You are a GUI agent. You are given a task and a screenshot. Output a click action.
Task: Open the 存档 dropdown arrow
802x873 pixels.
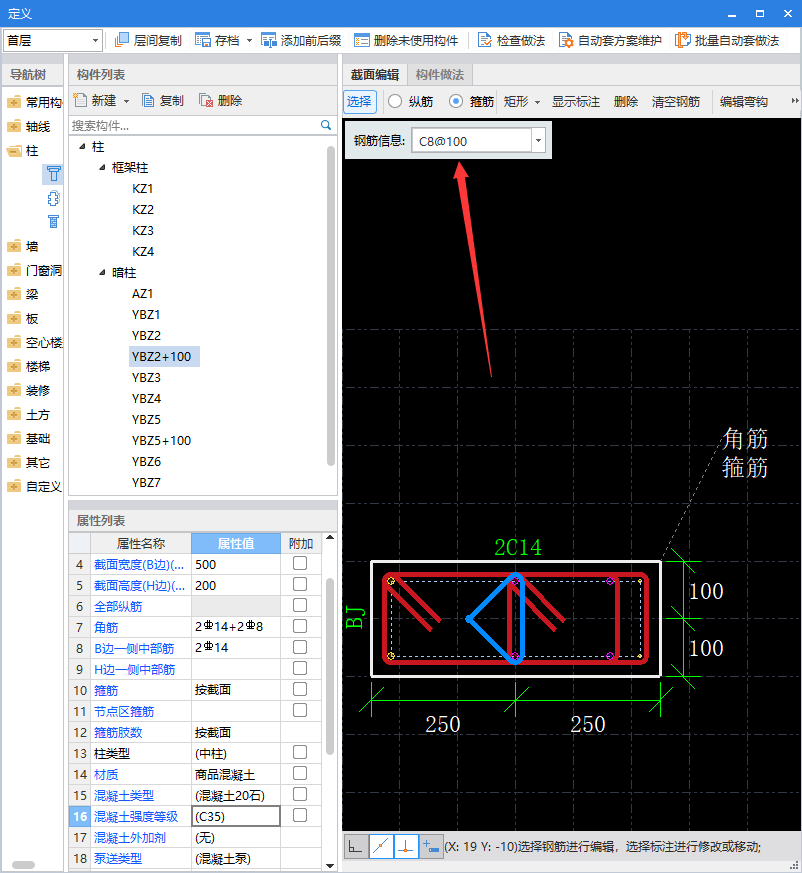click(249, 41)
